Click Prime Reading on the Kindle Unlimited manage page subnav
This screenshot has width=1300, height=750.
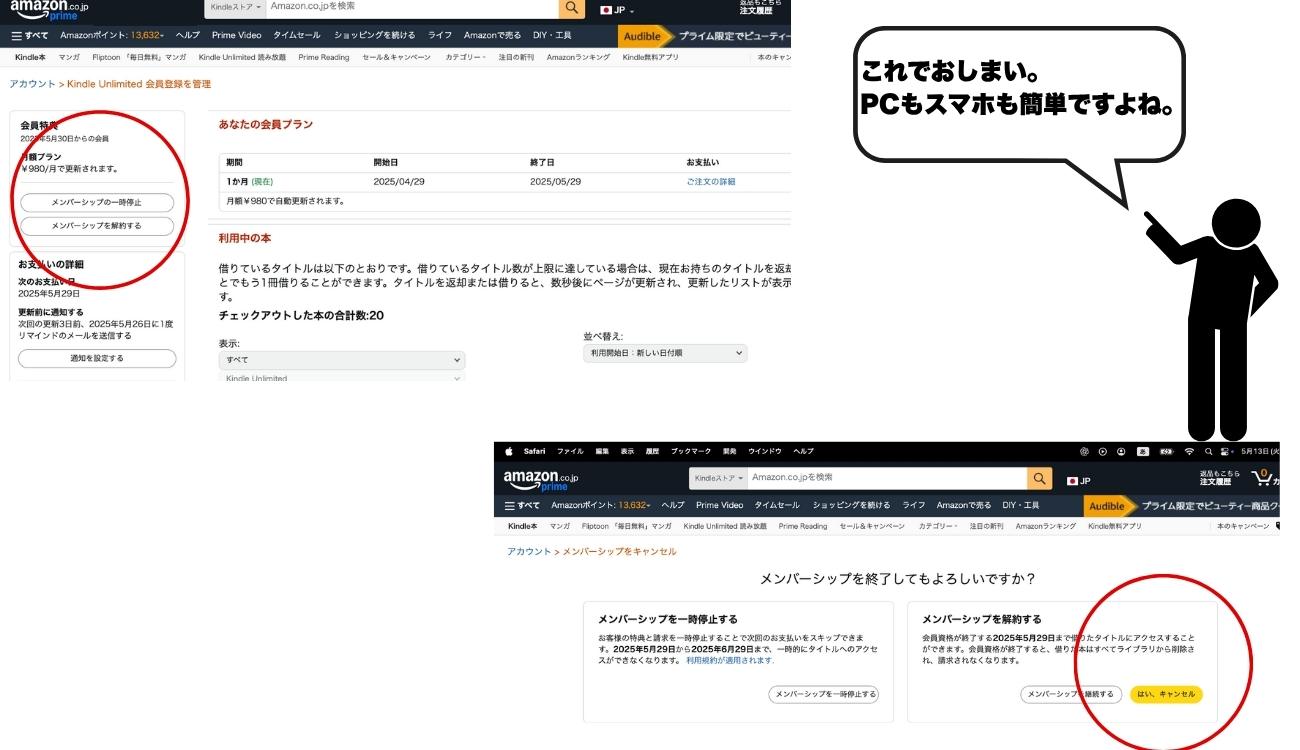tap(324, 57)
